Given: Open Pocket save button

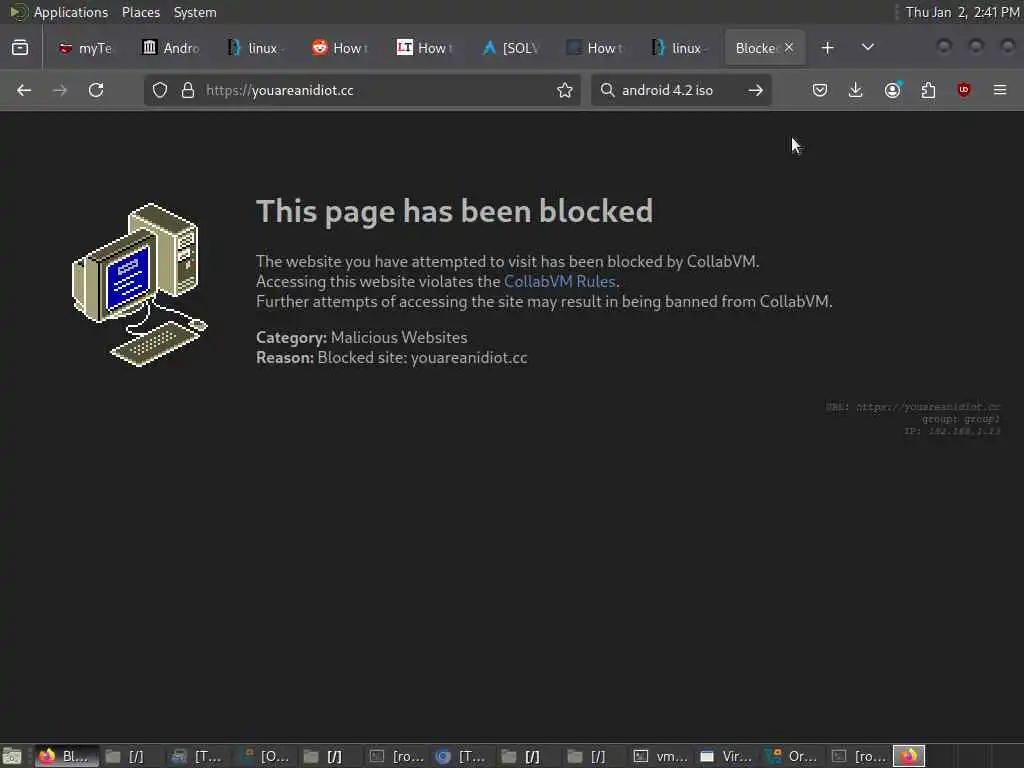Looking at the screenshot, I should coord(820,90).
